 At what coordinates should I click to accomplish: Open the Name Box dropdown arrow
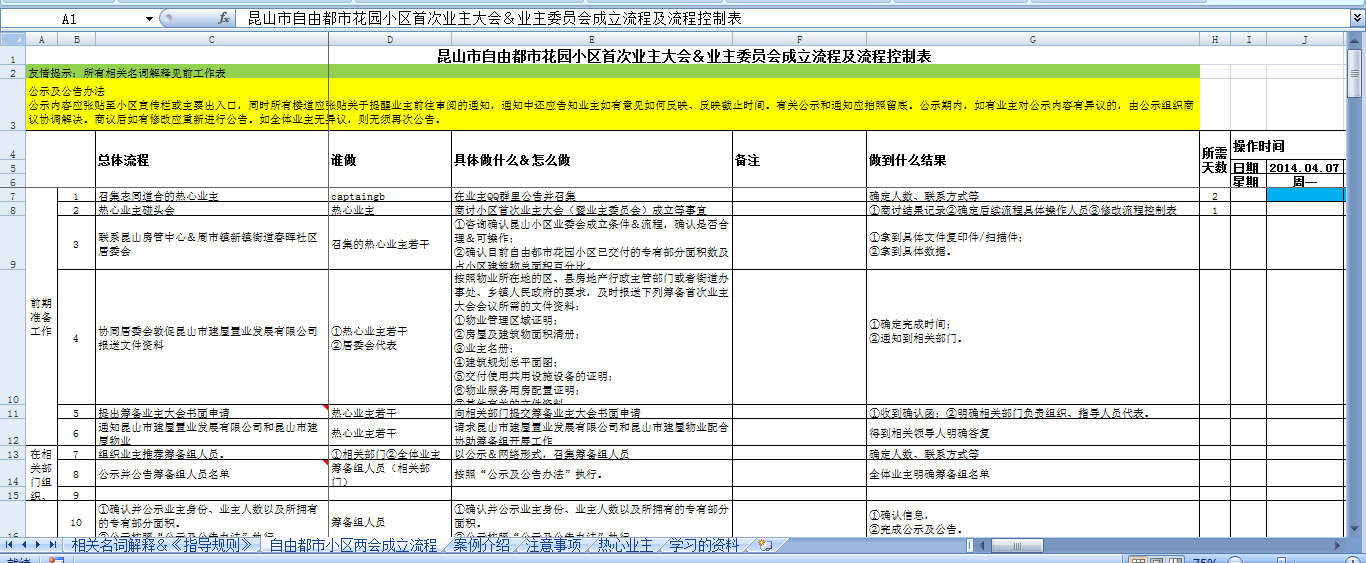tap(150, 19)
